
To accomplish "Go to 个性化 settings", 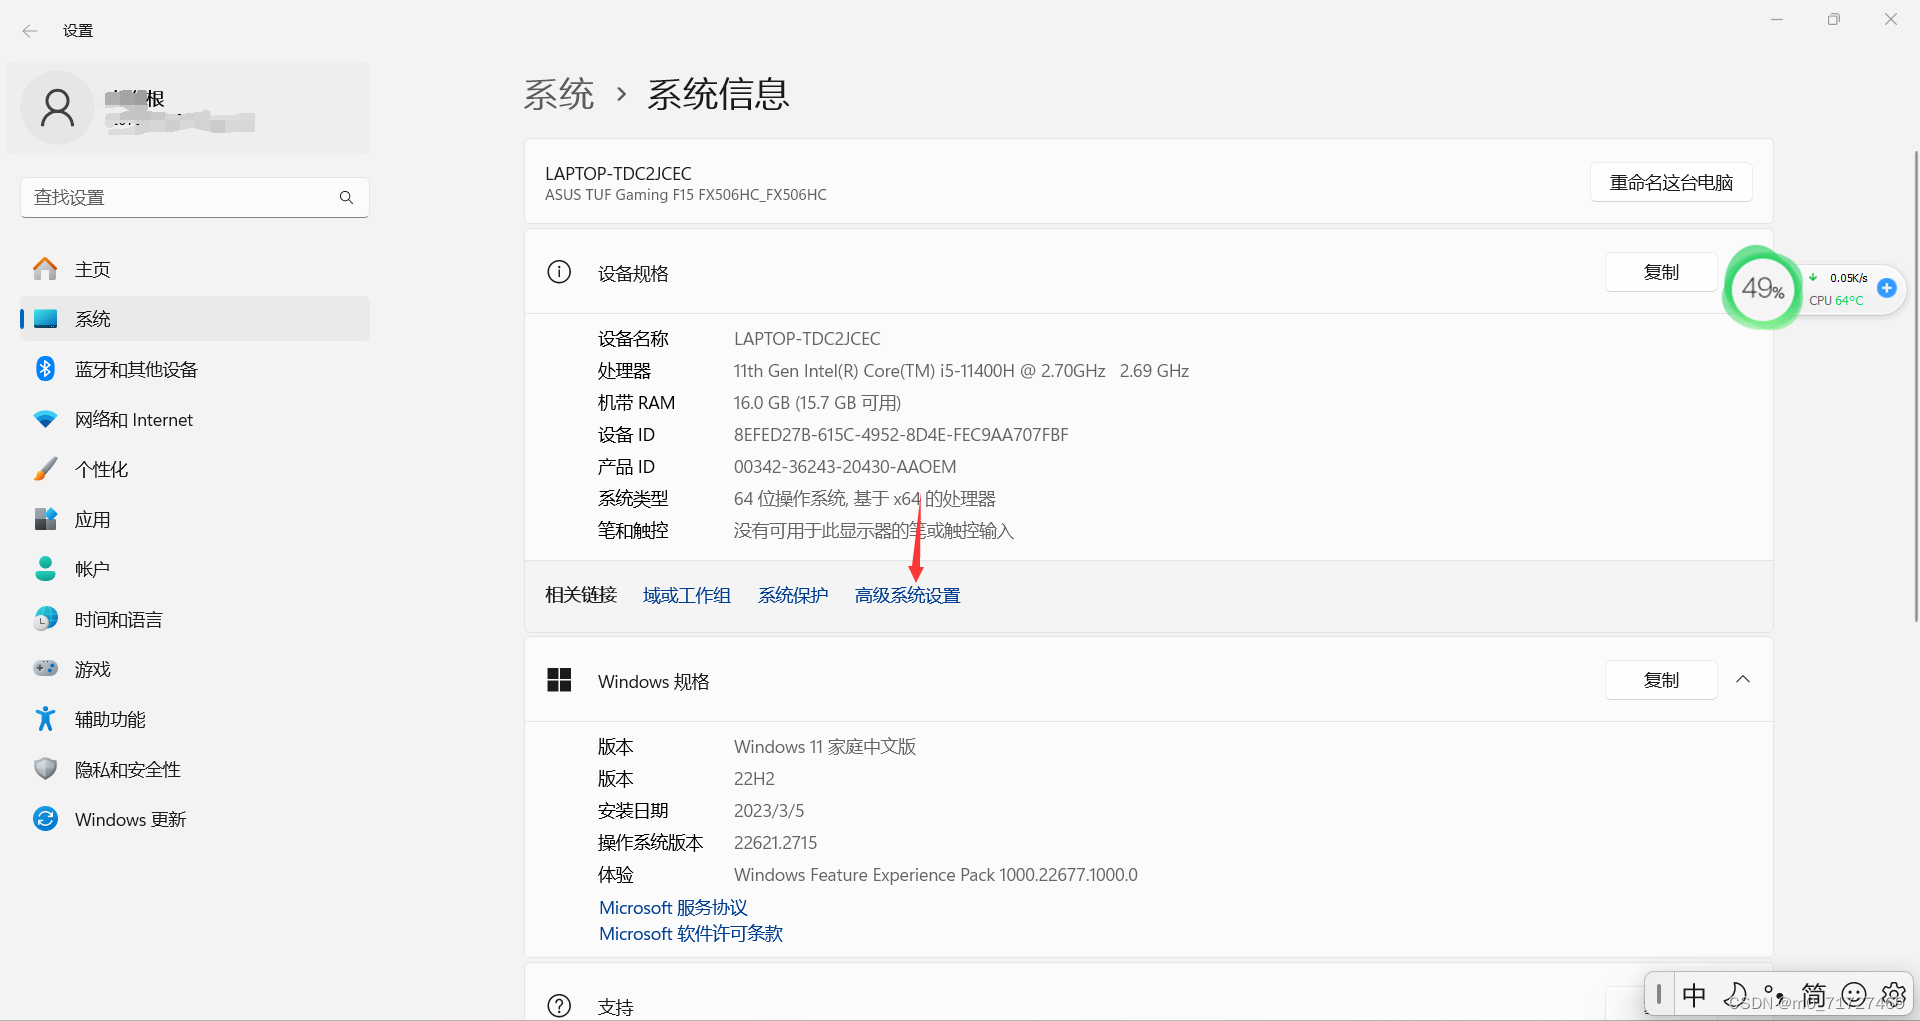I will tap(195, 469).
